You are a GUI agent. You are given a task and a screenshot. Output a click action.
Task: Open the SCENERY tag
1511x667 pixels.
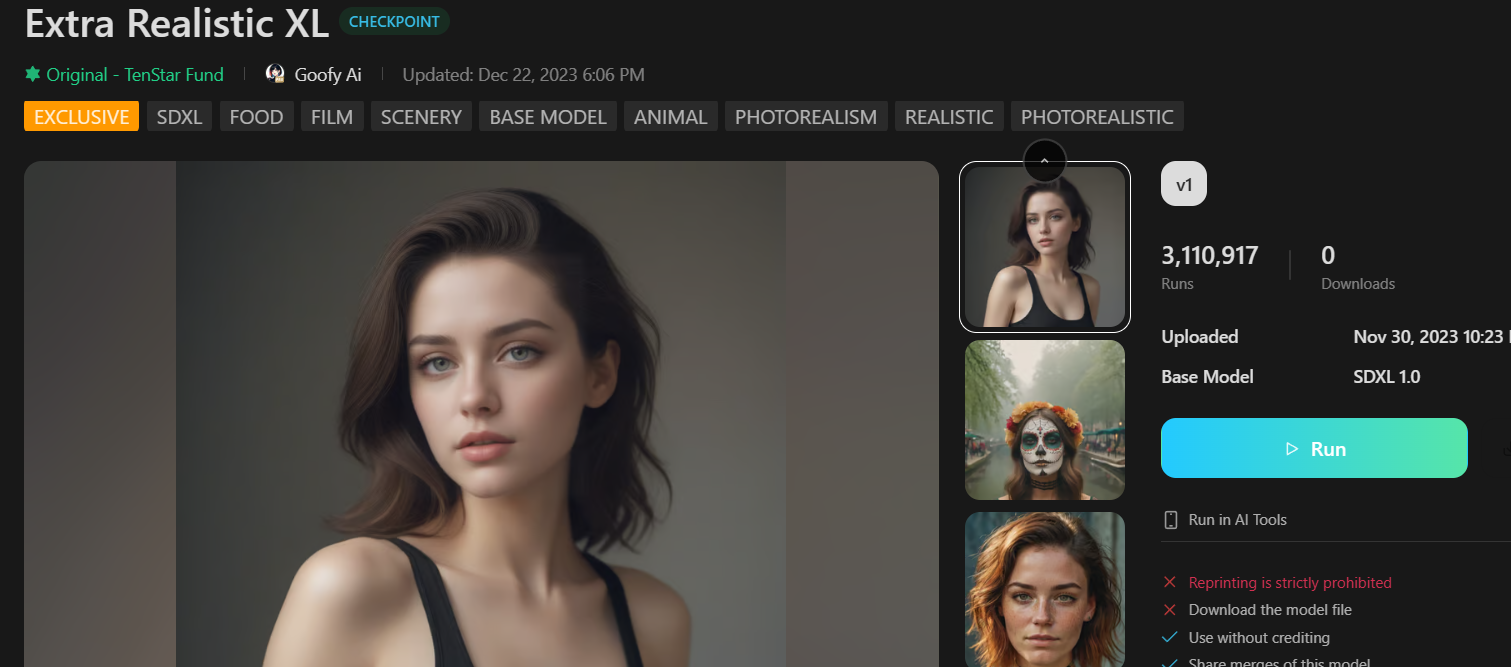421,117
